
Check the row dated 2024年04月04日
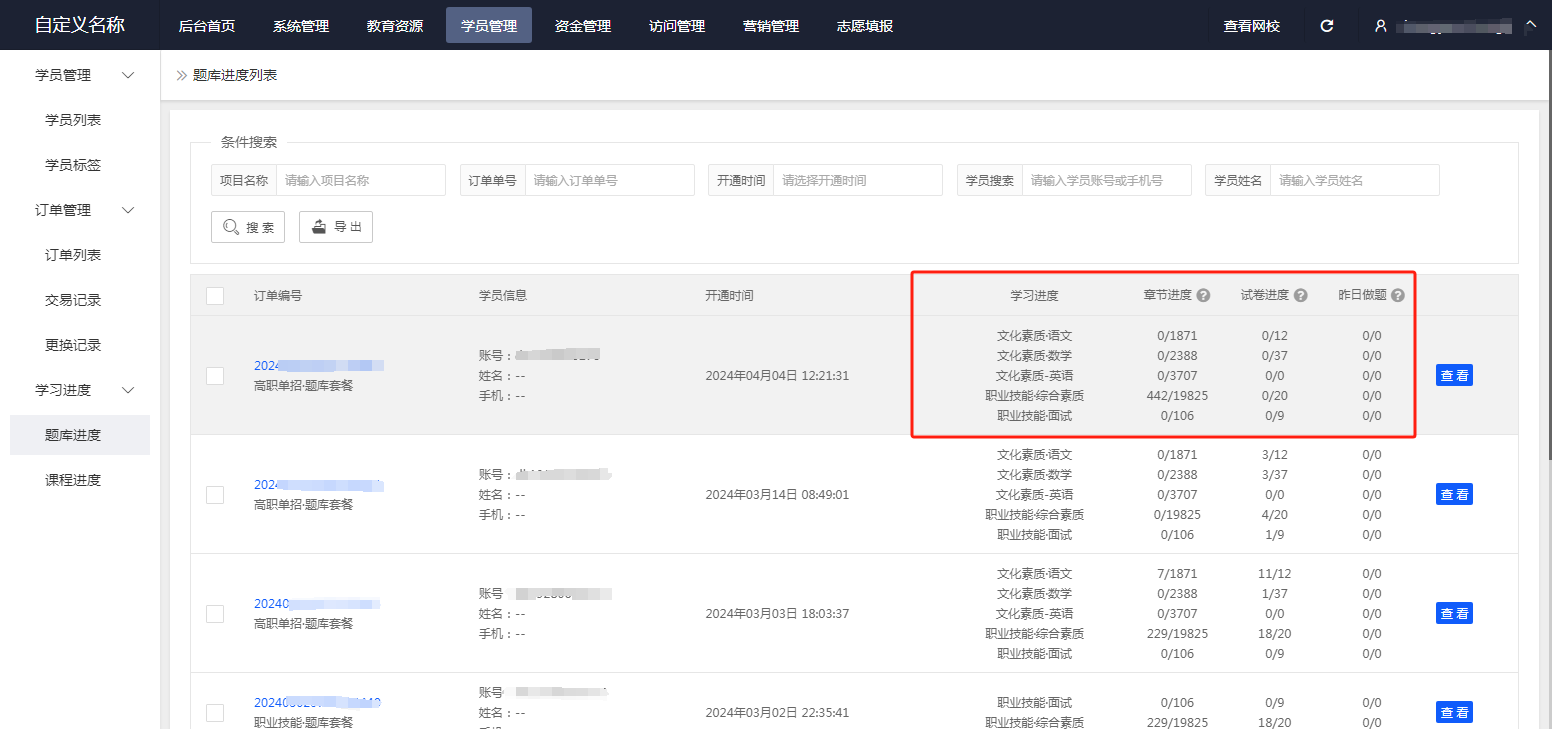pos(215,376)
